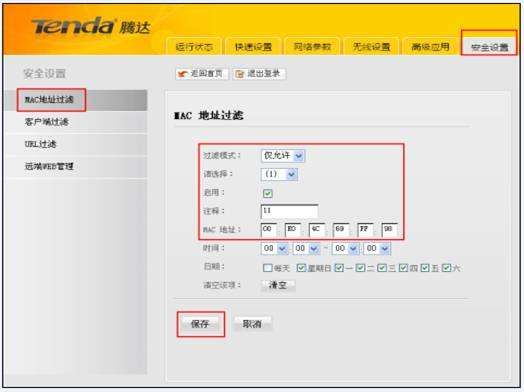Open the last end-minute time dropdown
The image size is (524, 392).
pyautogui.click(x=377, y=248)
